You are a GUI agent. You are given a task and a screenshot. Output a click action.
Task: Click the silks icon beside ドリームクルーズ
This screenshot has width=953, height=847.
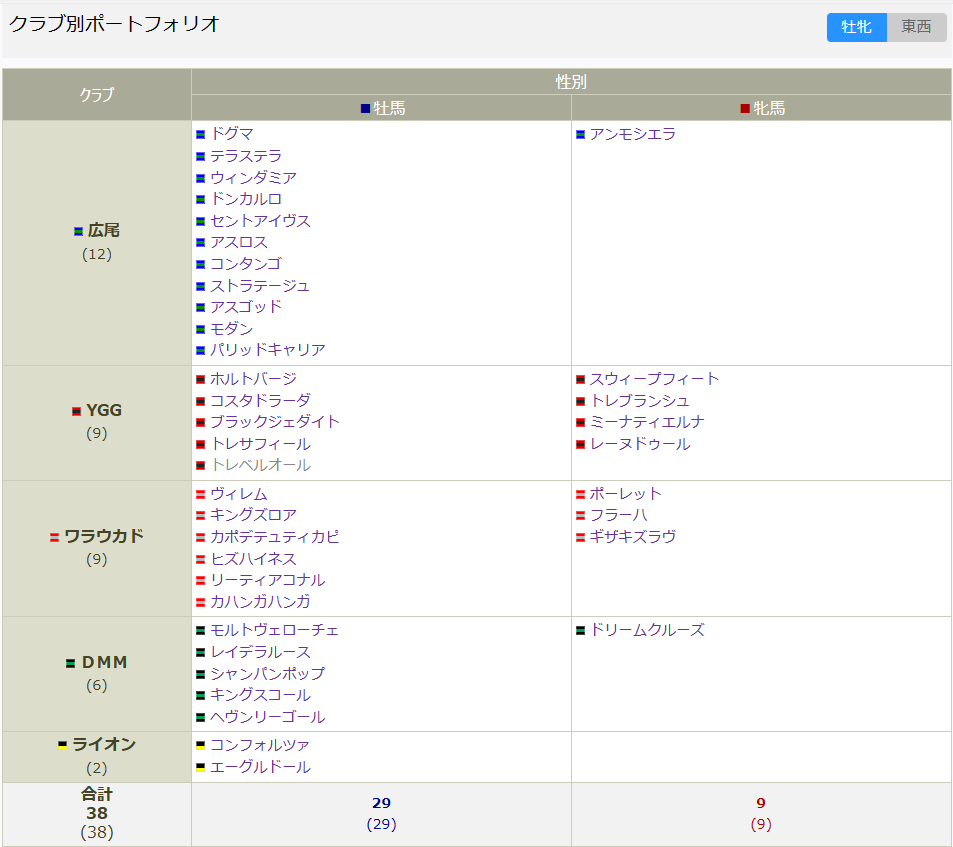coord(580,630)
